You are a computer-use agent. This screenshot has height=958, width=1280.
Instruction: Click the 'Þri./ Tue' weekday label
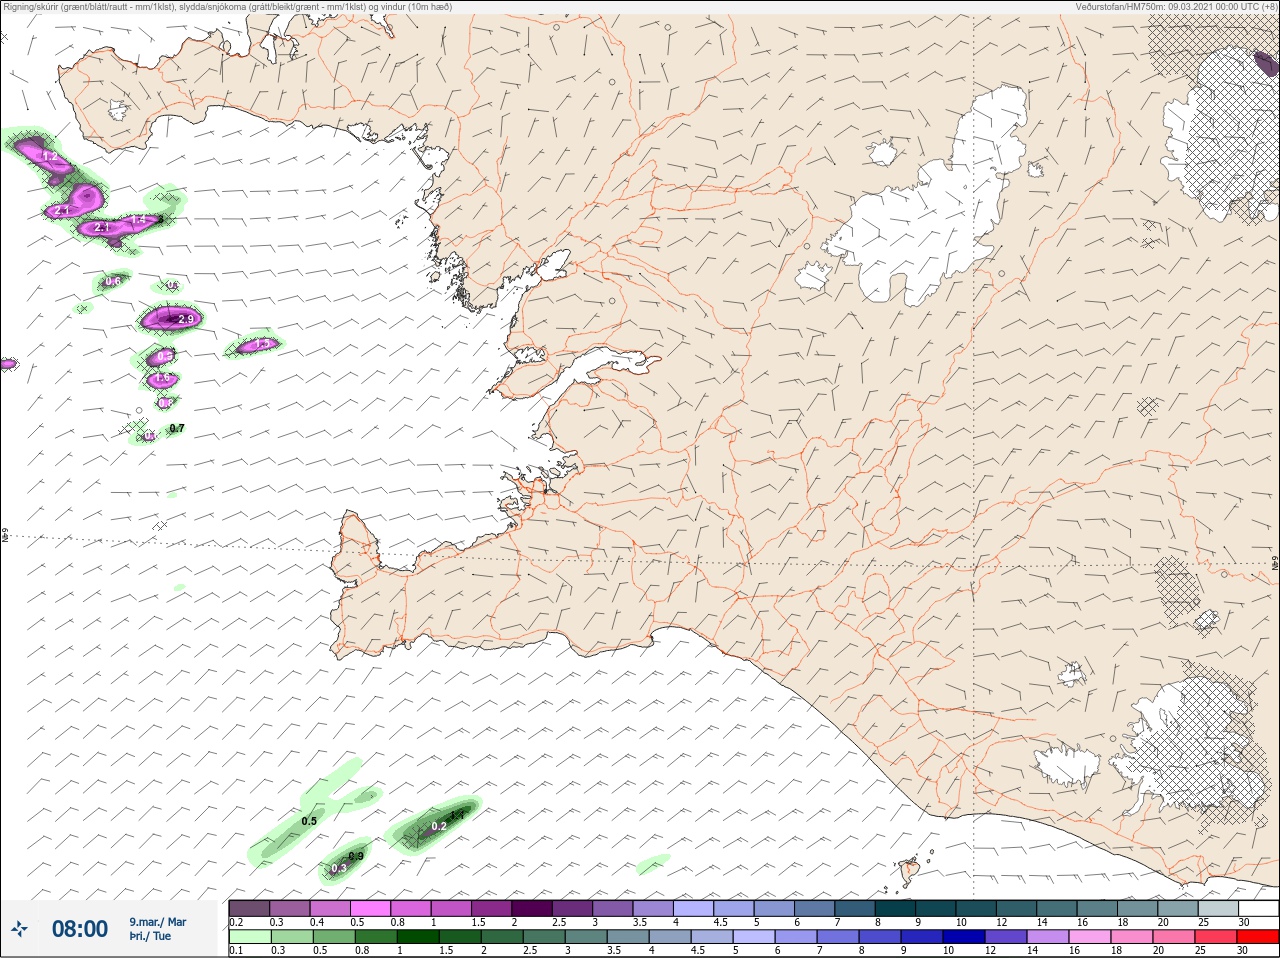[x=150, y=936]
